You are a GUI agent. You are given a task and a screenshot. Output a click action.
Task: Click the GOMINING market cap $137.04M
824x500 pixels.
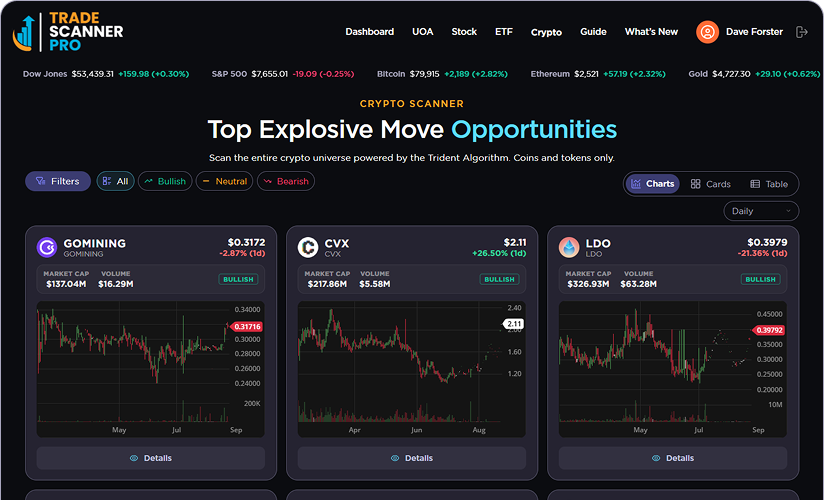(x=66, y=284)
